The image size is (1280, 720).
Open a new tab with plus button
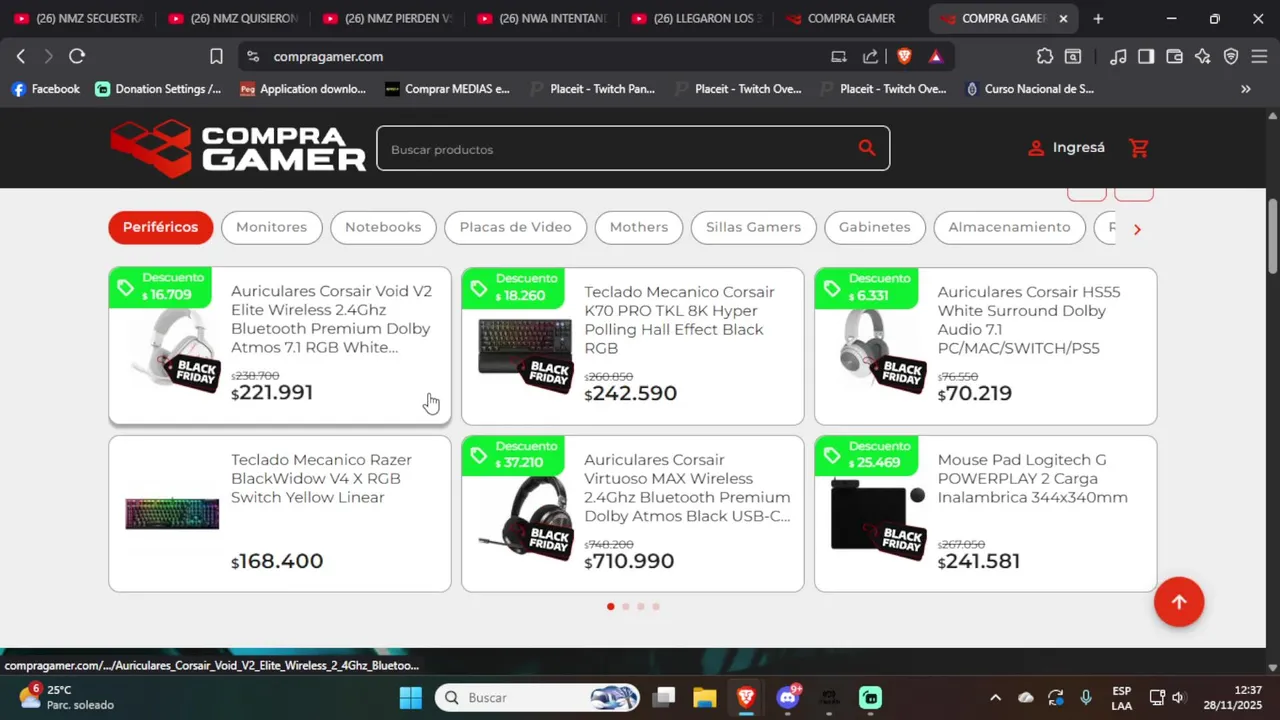(x=1098, y=19)
